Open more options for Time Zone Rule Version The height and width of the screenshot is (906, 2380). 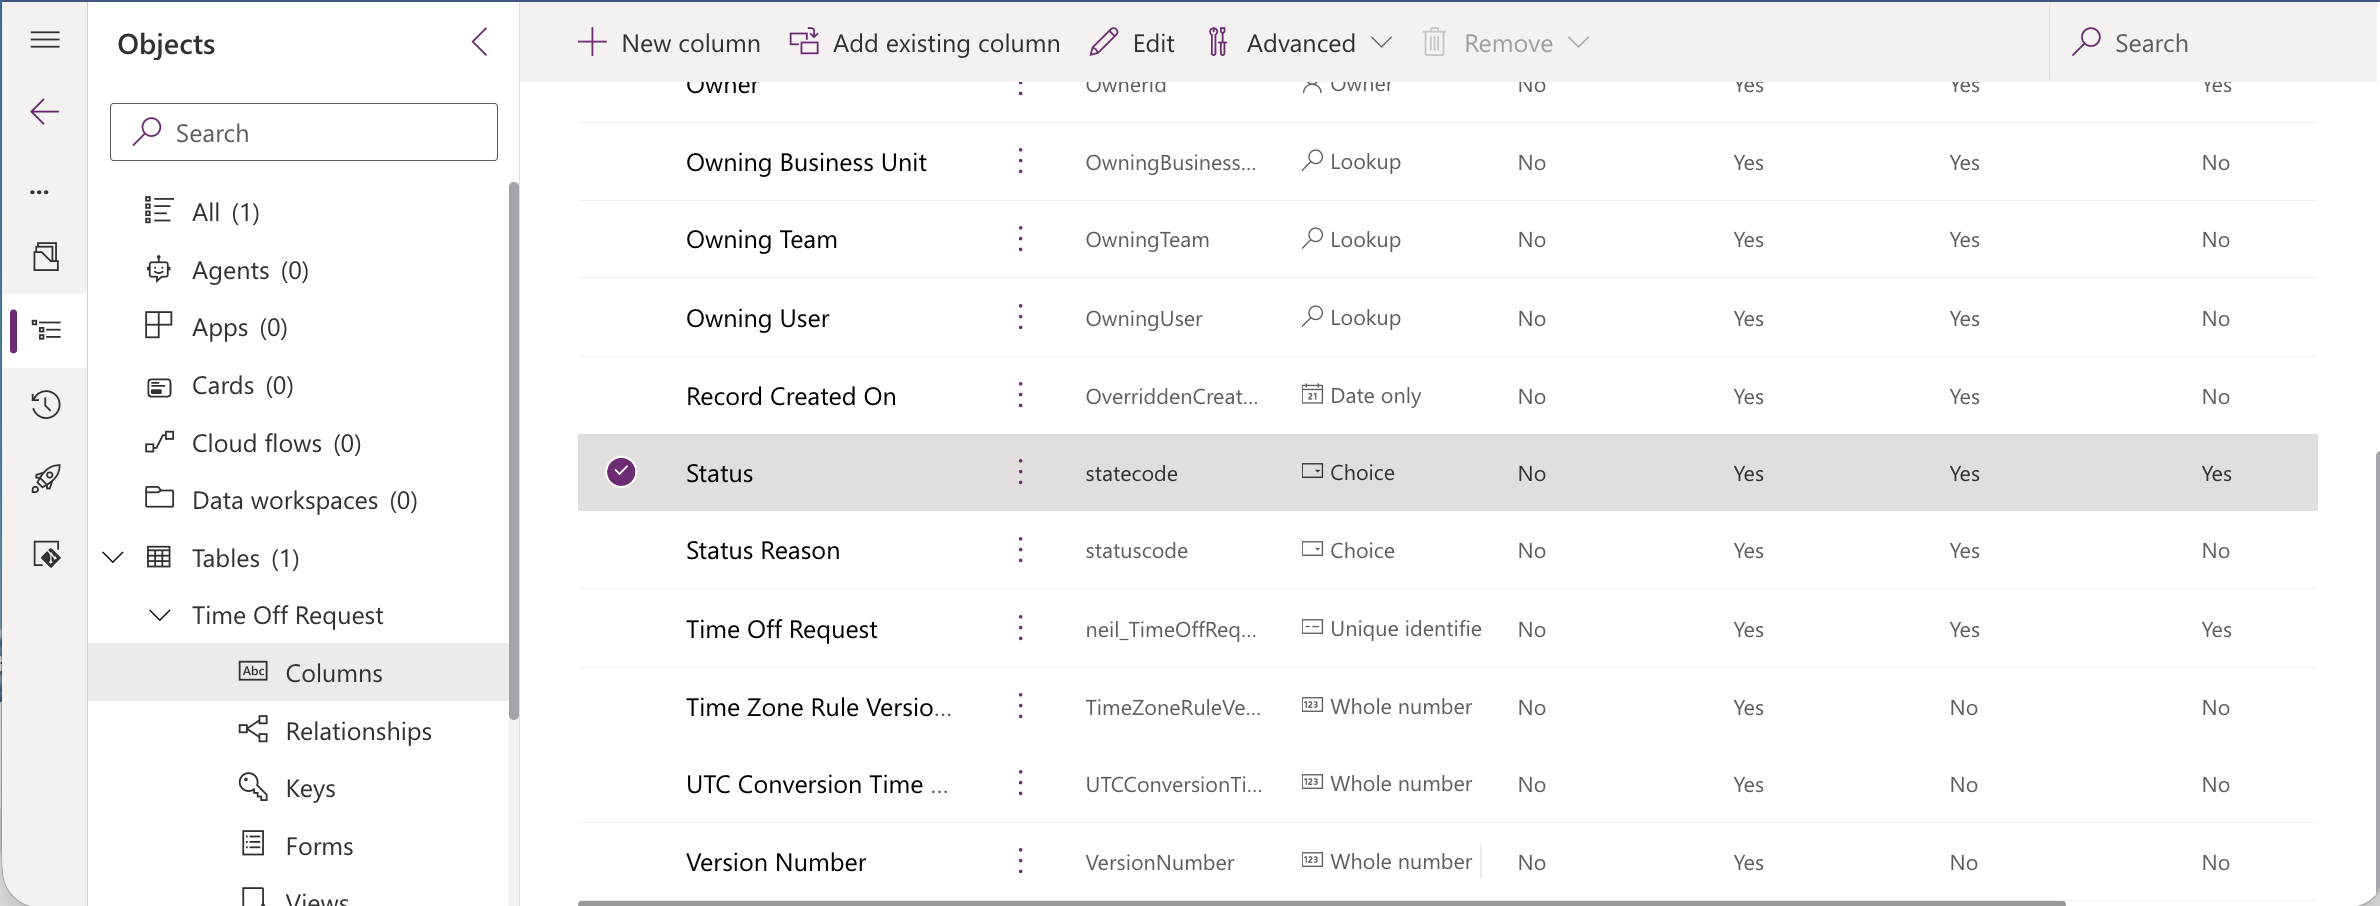(1020, 706)
